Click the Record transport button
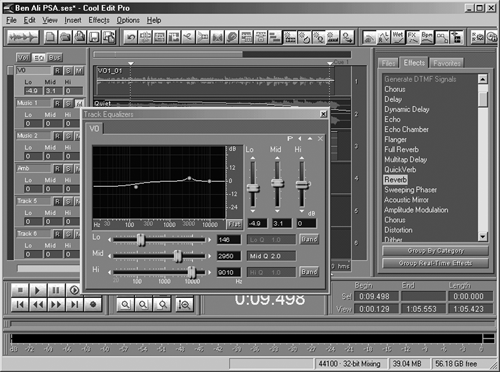 click(x=93, y=305)
